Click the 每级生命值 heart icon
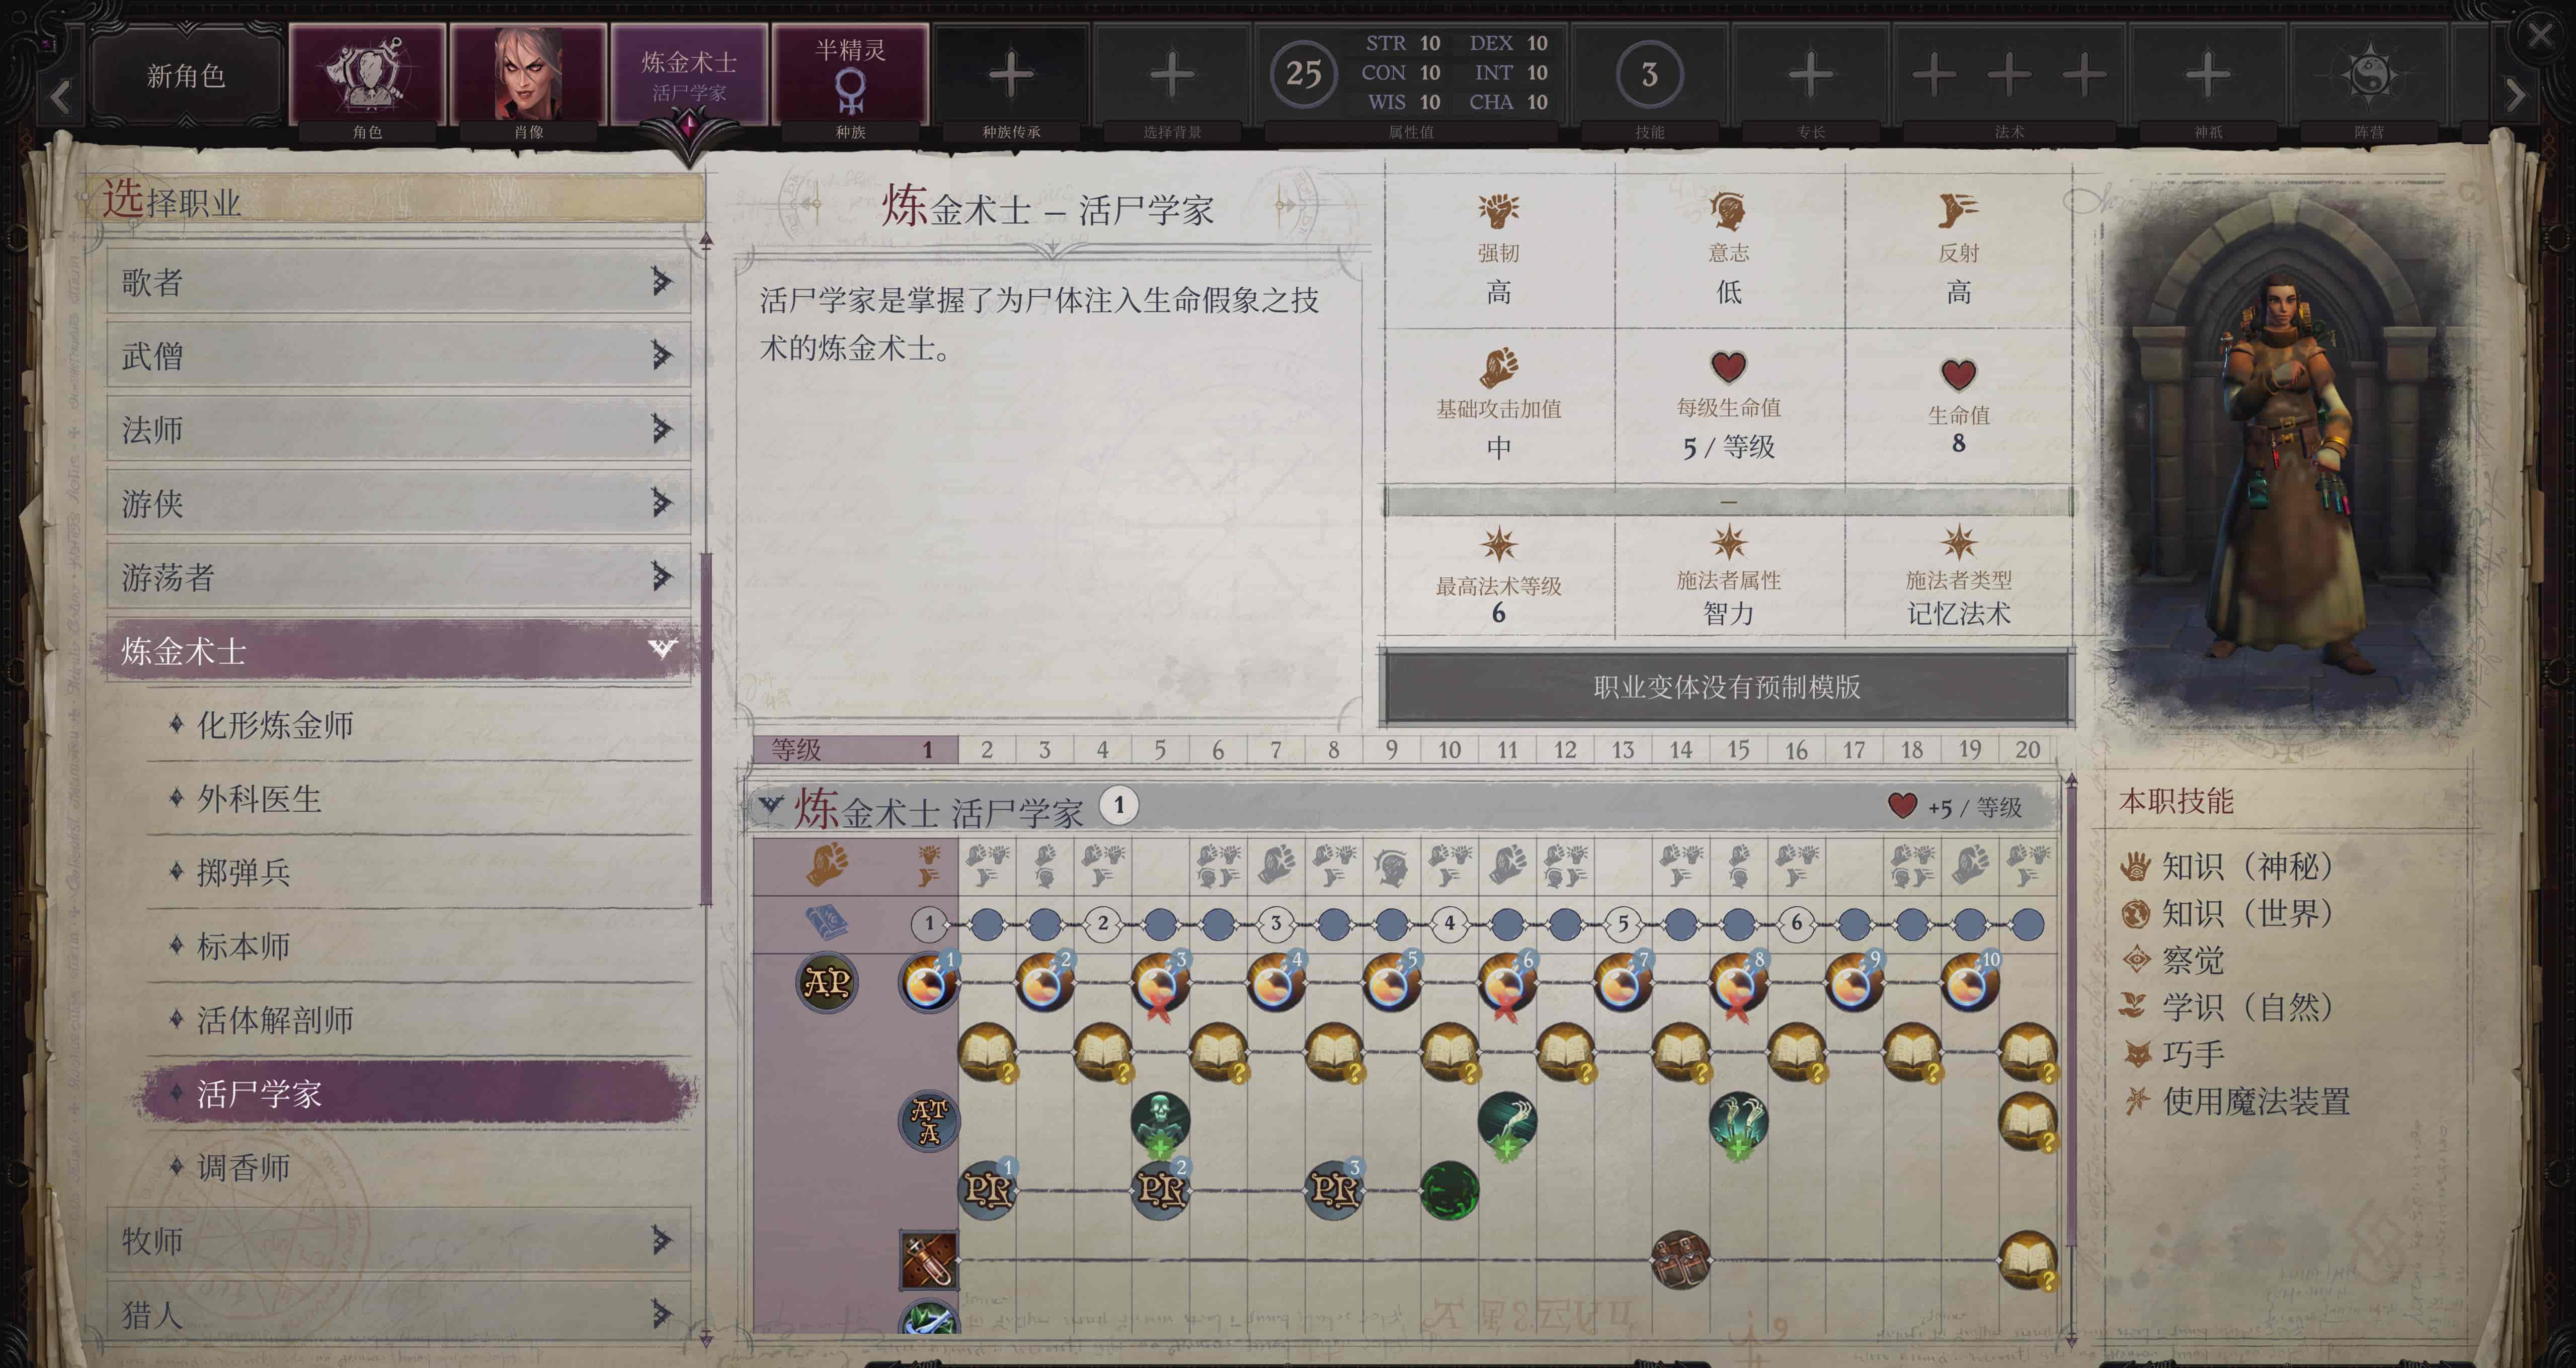The image size is (2576, 1368). coord(1728,367)
